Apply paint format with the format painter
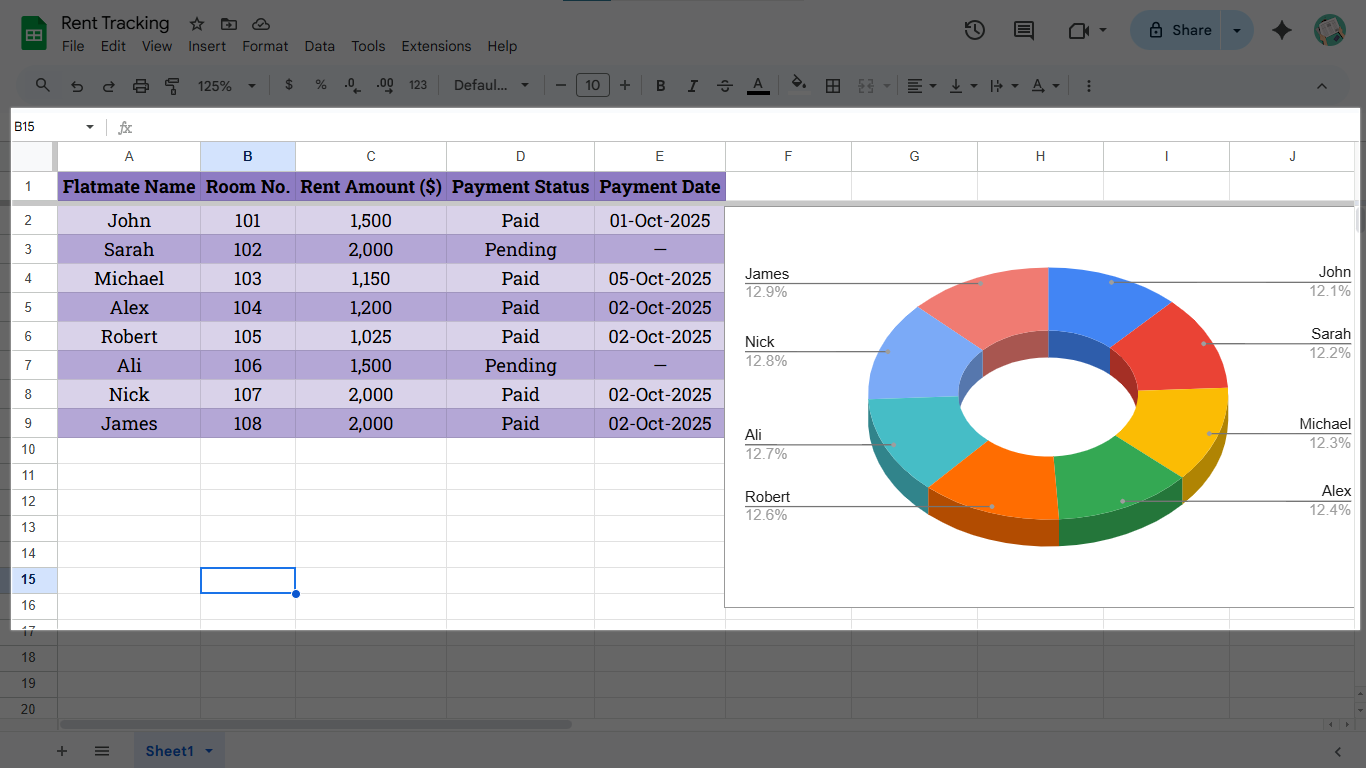The width and height of the screenshot is (1366, 768). (172, 86)
